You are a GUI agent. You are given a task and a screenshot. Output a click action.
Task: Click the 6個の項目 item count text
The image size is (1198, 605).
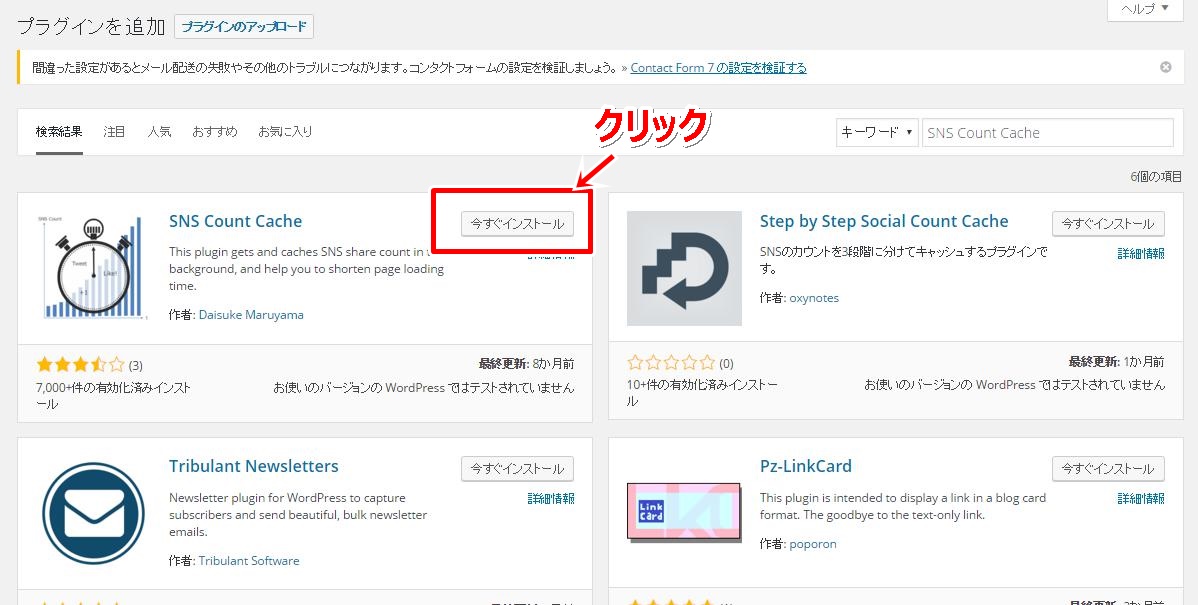1155,176
